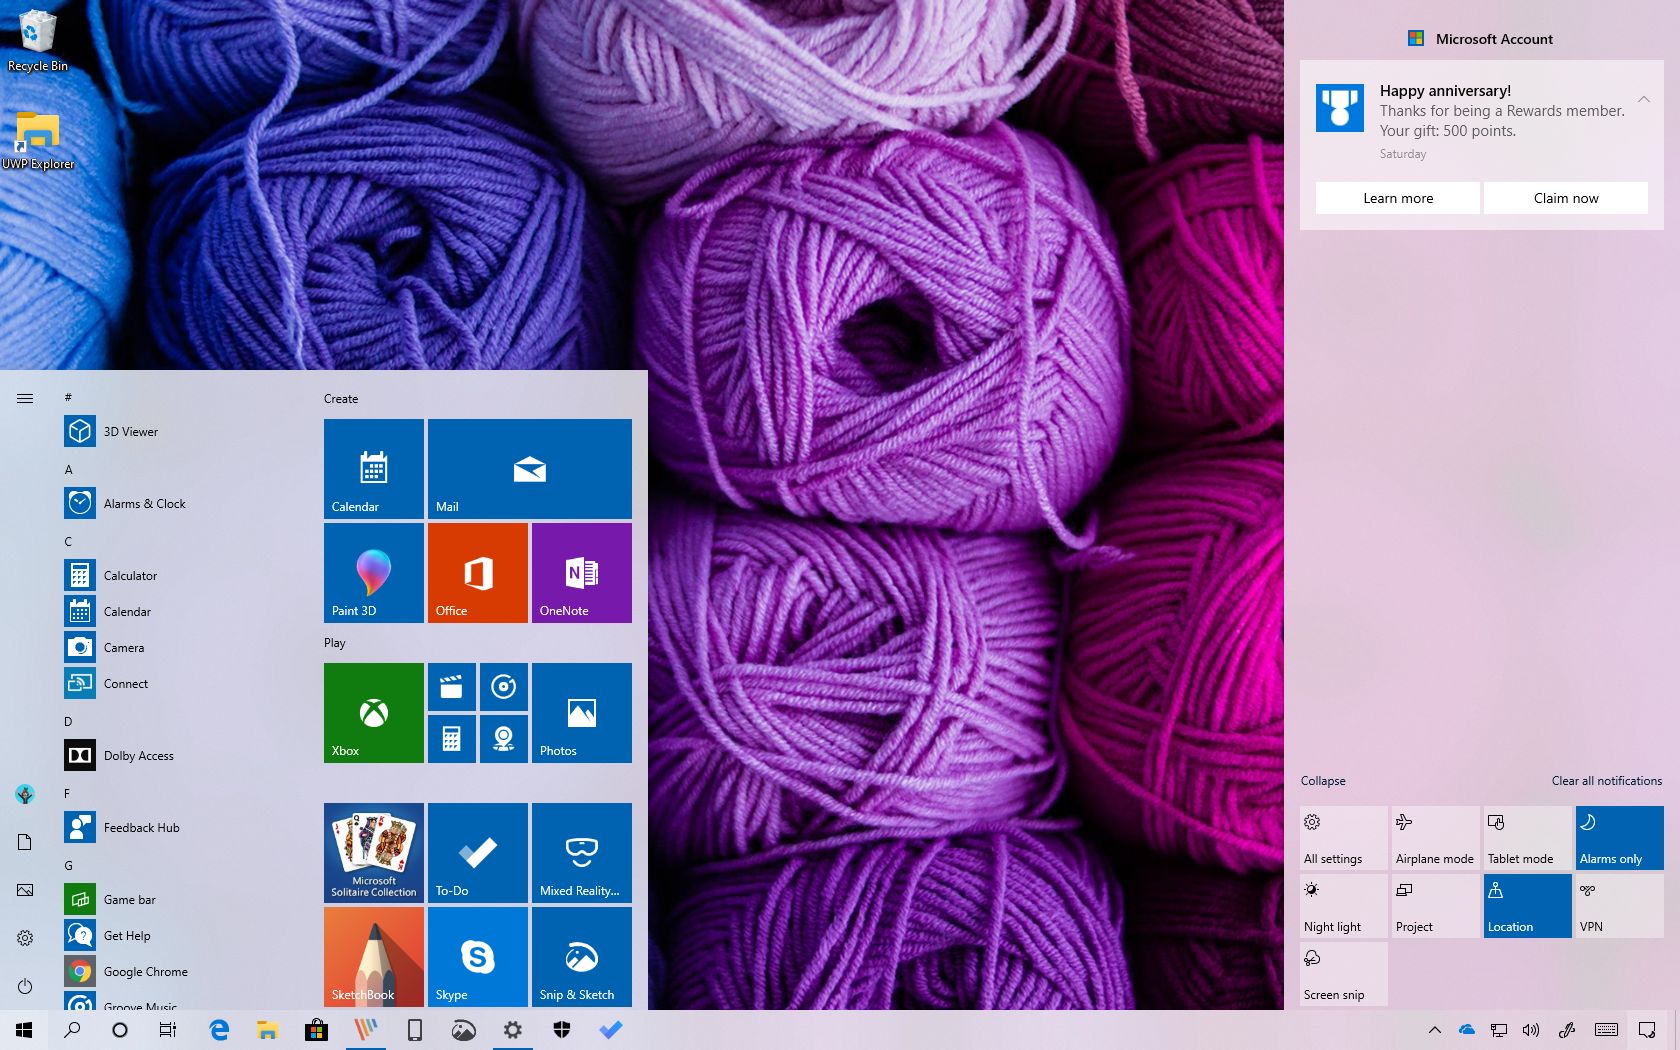Open Xbox from its green tile
The width and height of the screenshot is (1680, 1050).
click(373, 712)
